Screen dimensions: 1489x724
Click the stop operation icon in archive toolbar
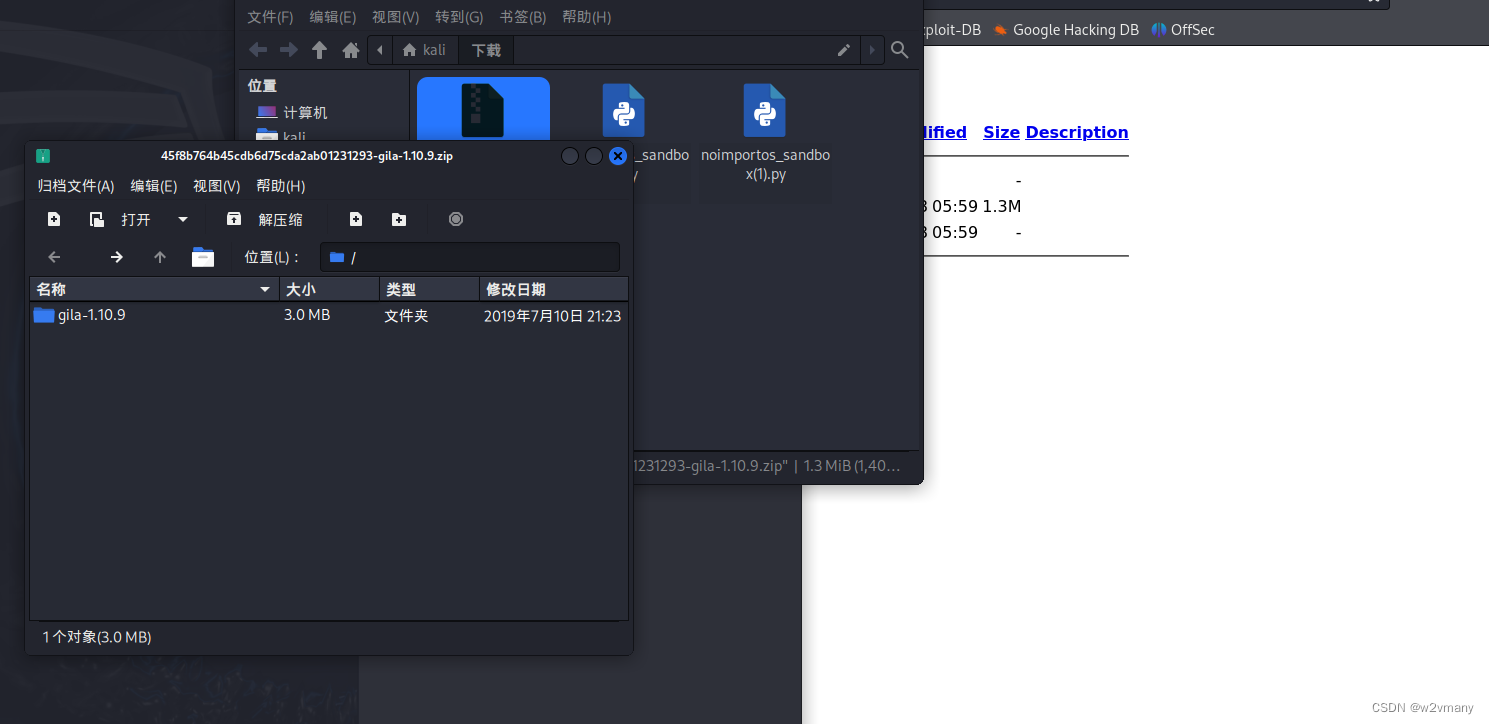[x=456, y=219]
